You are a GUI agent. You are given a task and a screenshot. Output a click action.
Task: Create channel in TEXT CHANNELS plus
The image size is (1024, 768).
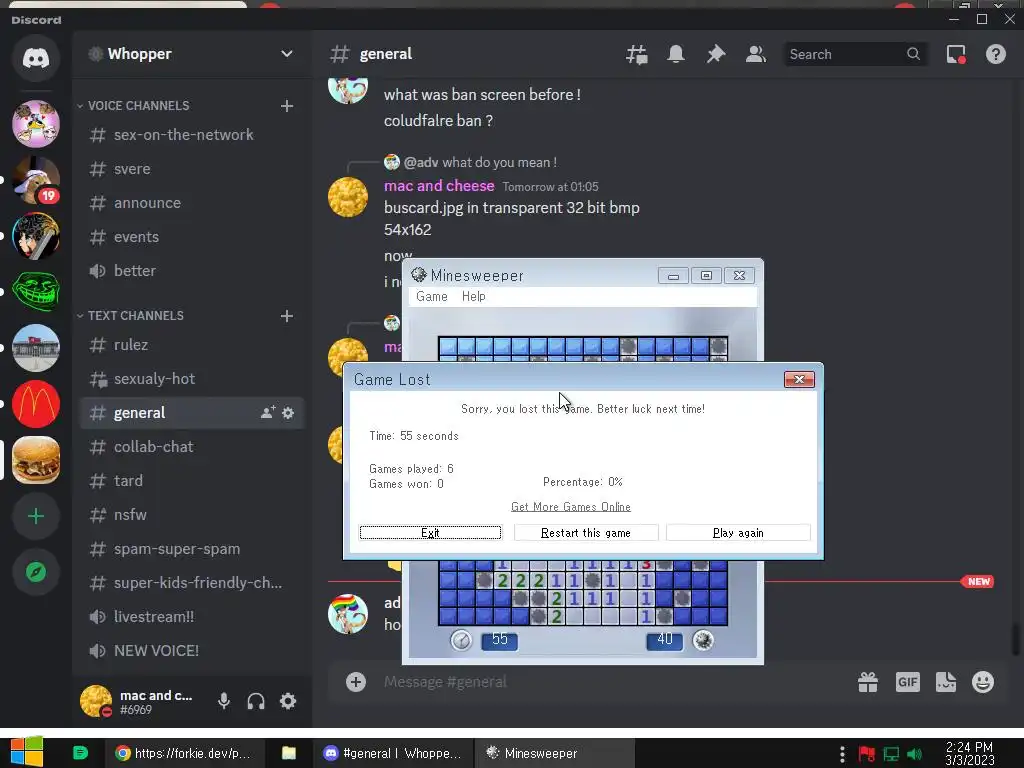pyautogui.click(x=287, y=316)
